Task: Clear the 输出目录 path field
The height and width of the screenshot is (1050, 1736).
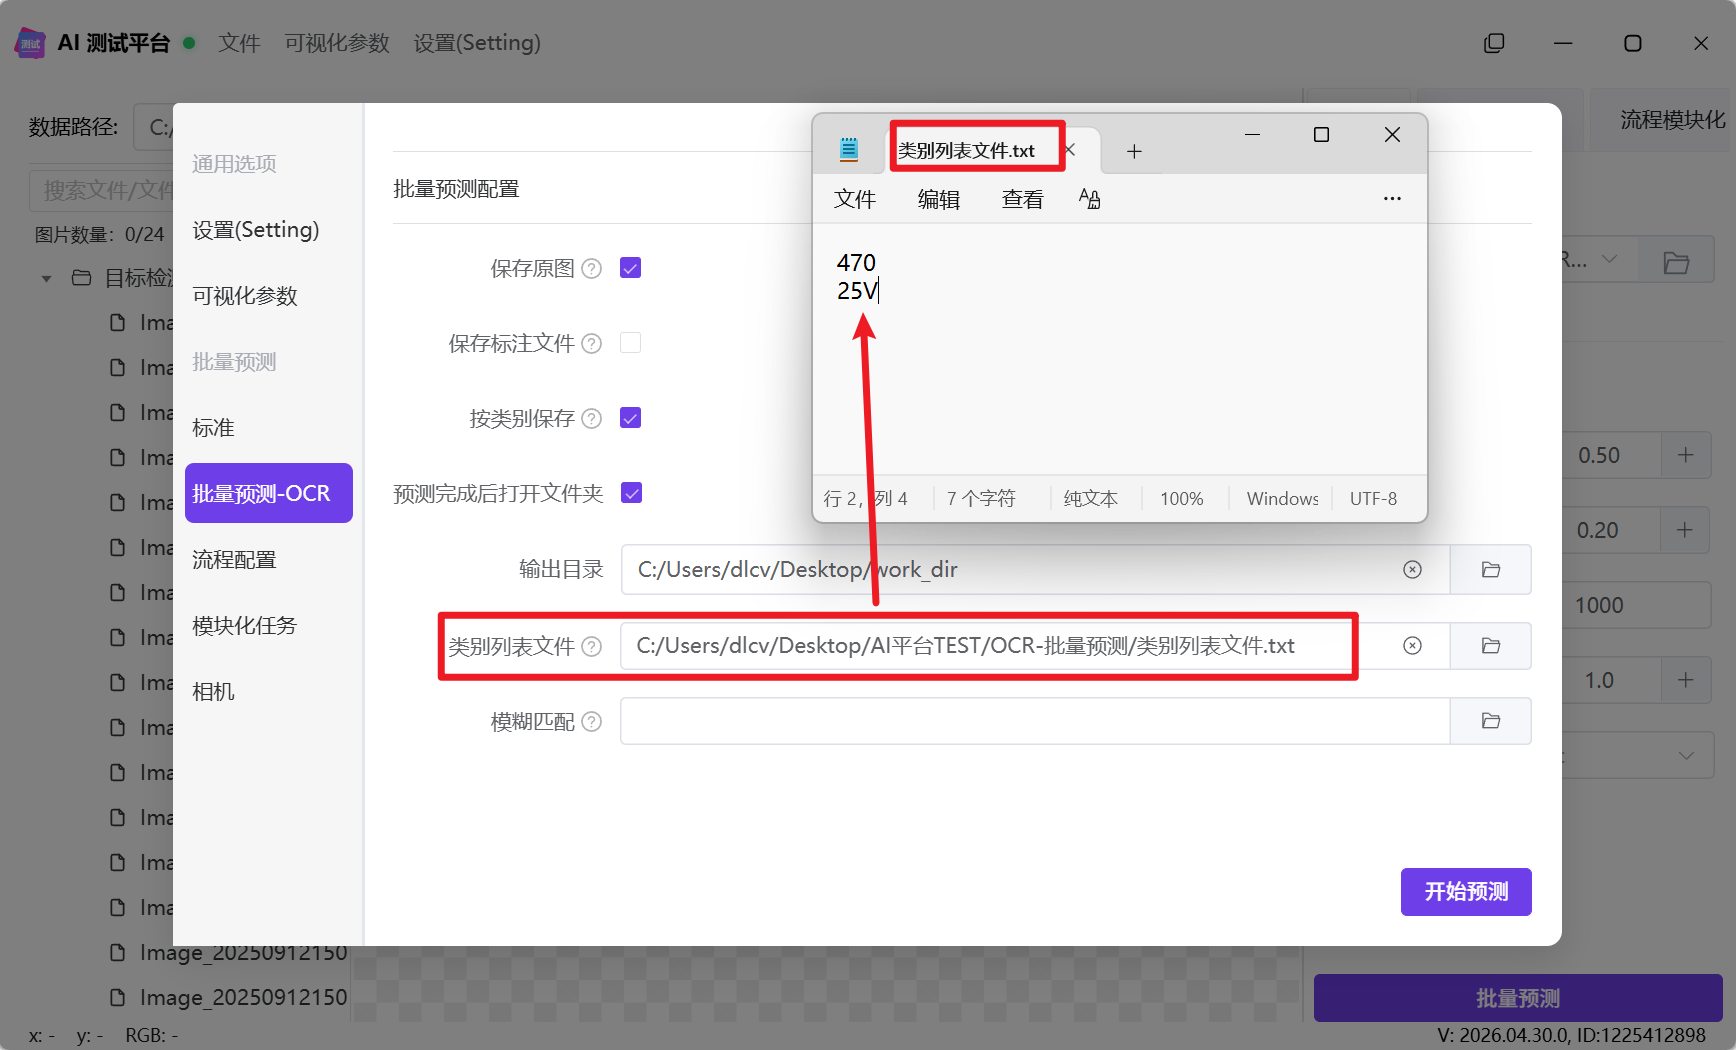Action: [x=1412, y=569]
